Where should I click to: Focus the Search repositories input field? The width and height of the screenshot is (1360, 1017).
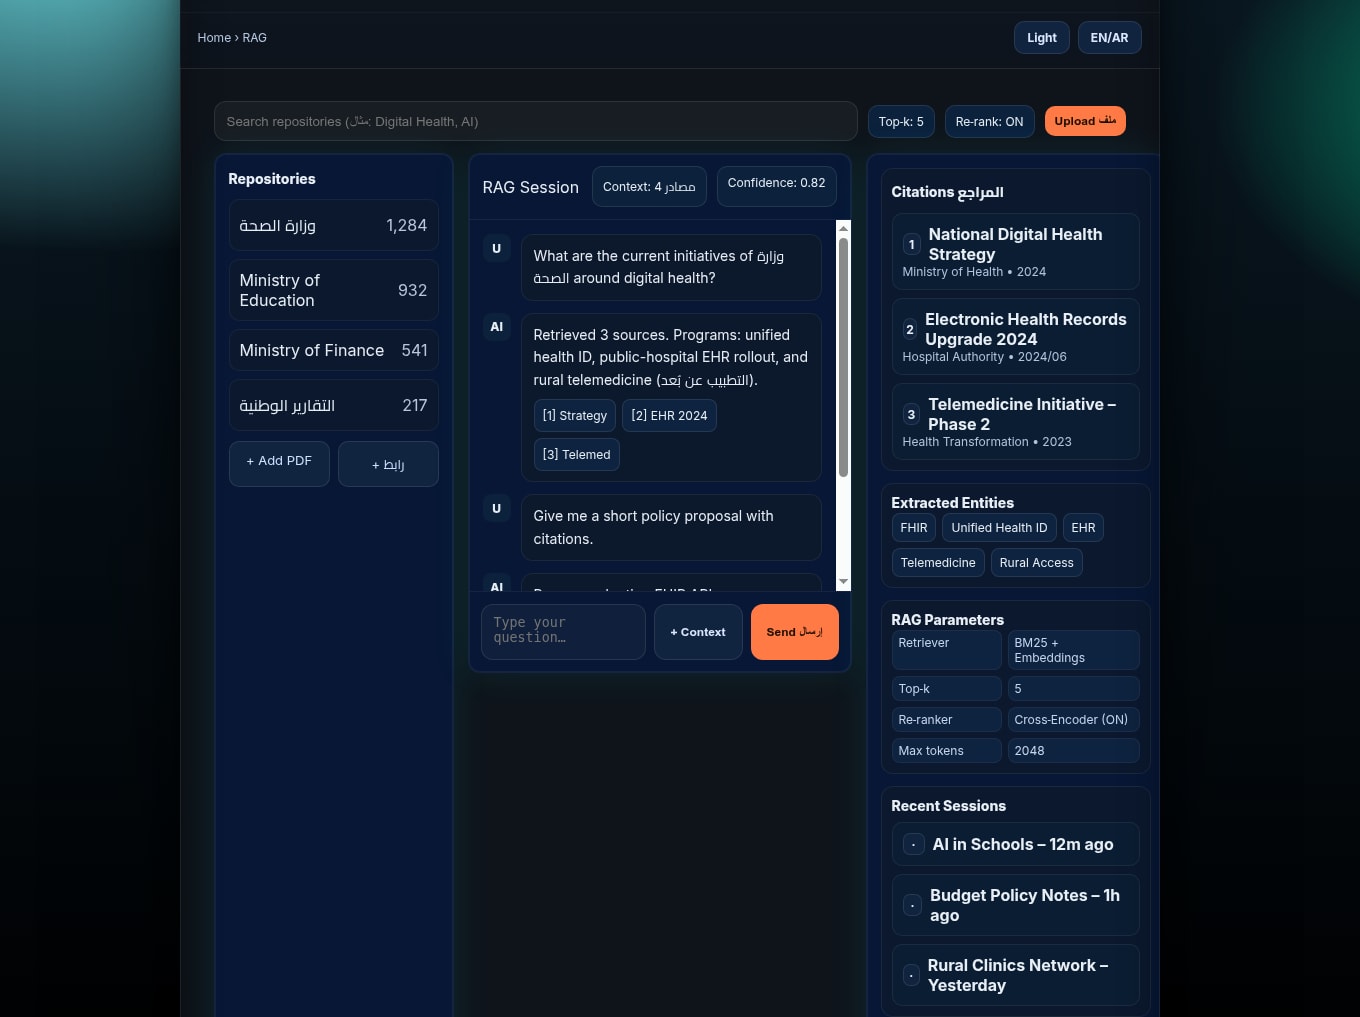535,122
